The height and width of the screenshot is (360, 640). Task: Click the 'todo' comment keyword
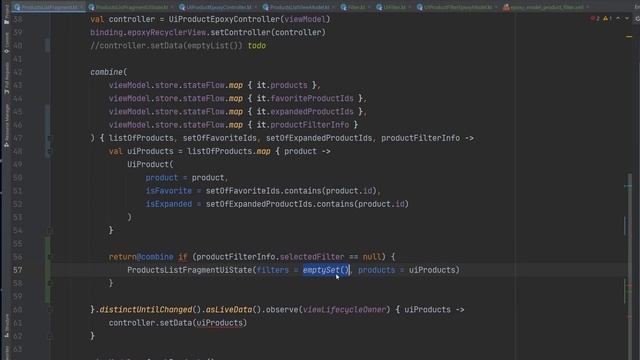[257, 46]
